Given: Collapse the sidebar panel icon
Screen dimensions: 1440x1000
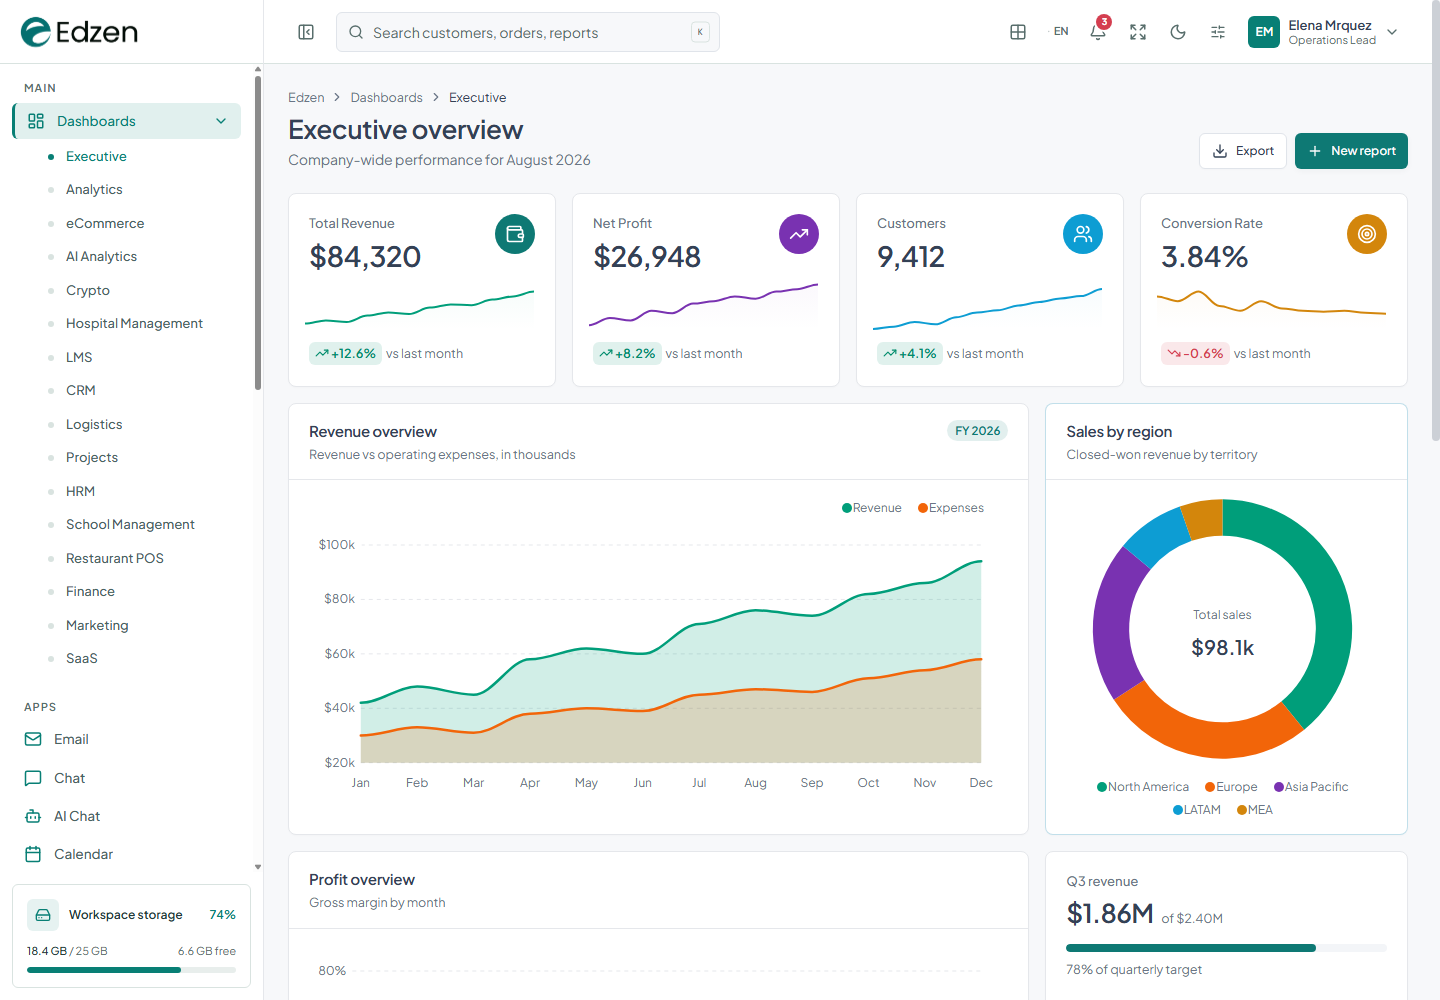Looking at the screenshot, I should pyautogui.click(x=306, y=32).
